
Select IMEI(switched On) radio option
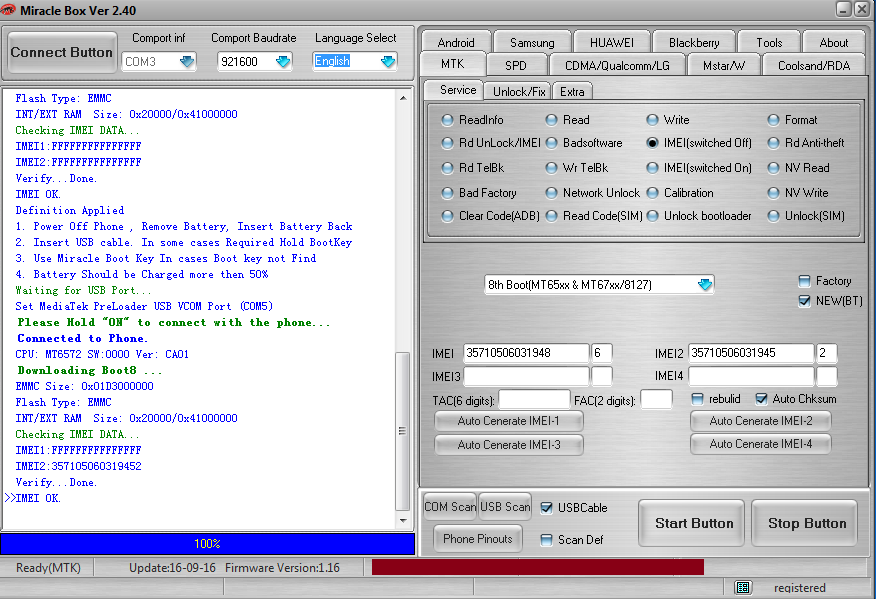[x=652, y=168]
